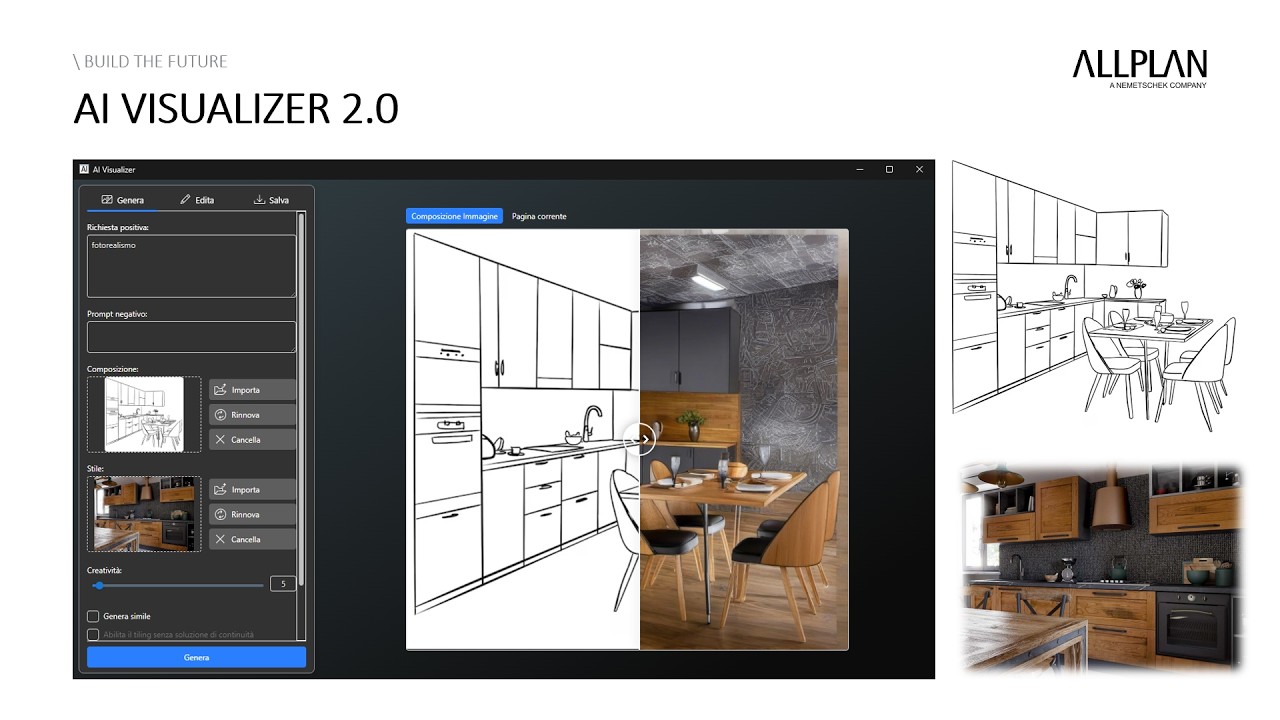Minimize the AI Visualizer window
Screen dimensions: 1280x720
tap(860, 170)
